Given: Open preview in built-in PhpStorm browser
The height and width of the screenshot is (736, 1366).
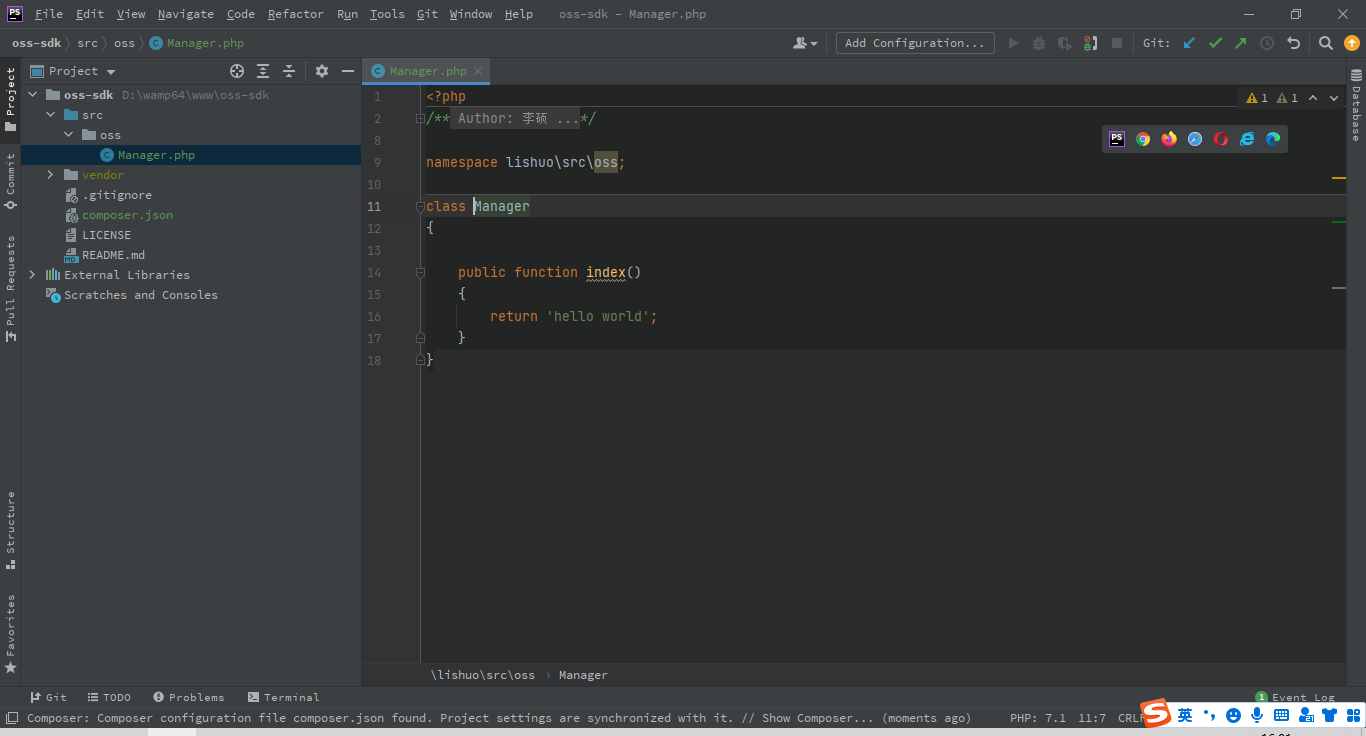Looking at the screenshot, I should [1117, 139].
